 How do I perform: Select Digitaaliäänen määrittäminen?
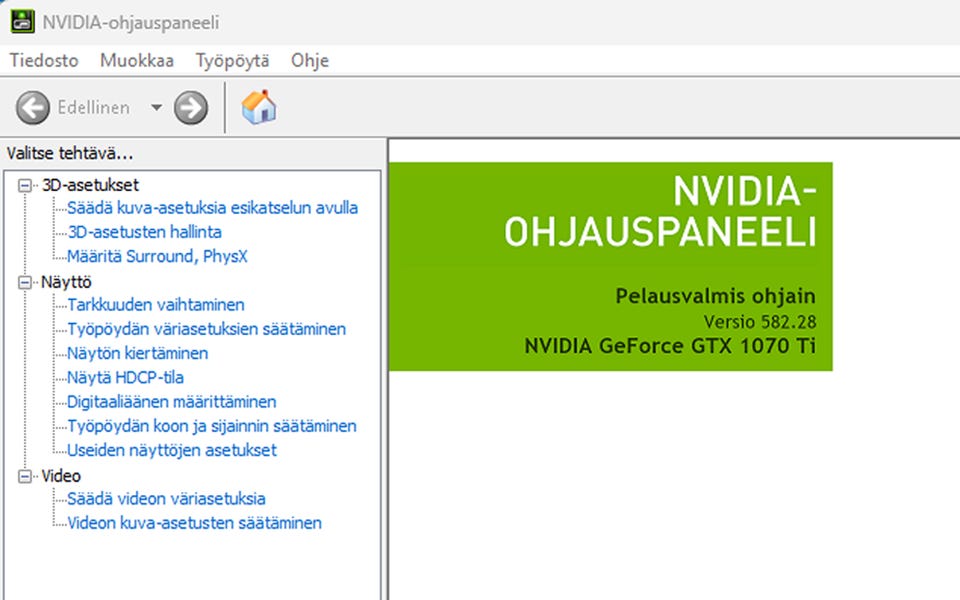tap(172, 402)
